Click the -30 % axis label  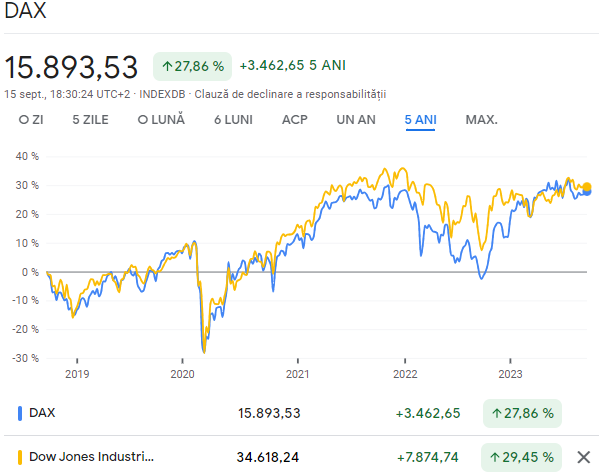(x=25, y=358)
